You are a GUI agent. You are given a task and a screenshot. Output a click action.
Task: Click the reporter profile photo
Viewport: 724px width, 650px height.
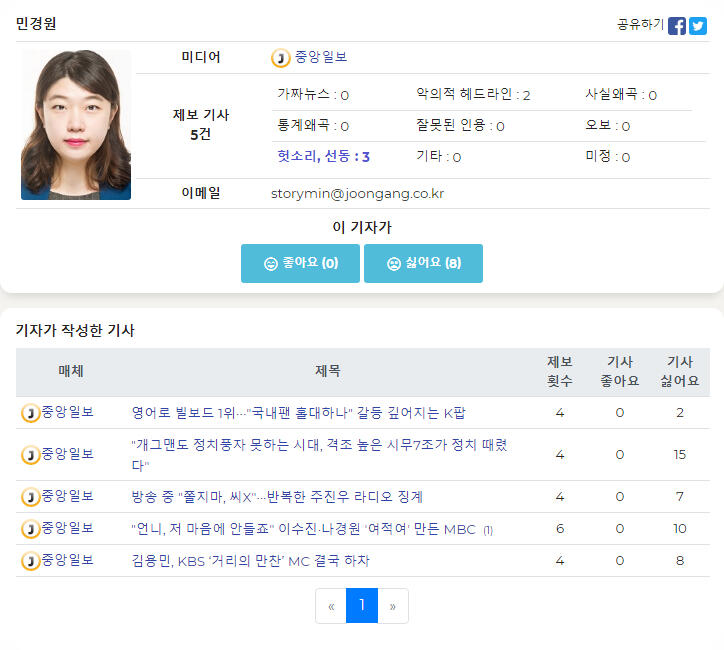click(x=76, y=125)
